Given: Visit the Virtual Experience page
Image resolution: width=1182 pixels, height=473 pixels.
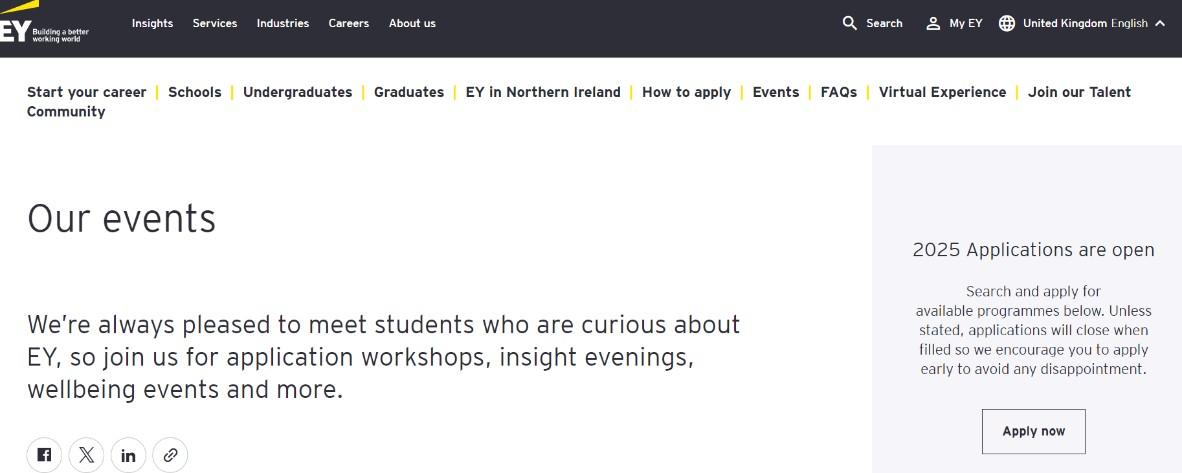Looking at the screenshot, I should click(x=942, y=92).
